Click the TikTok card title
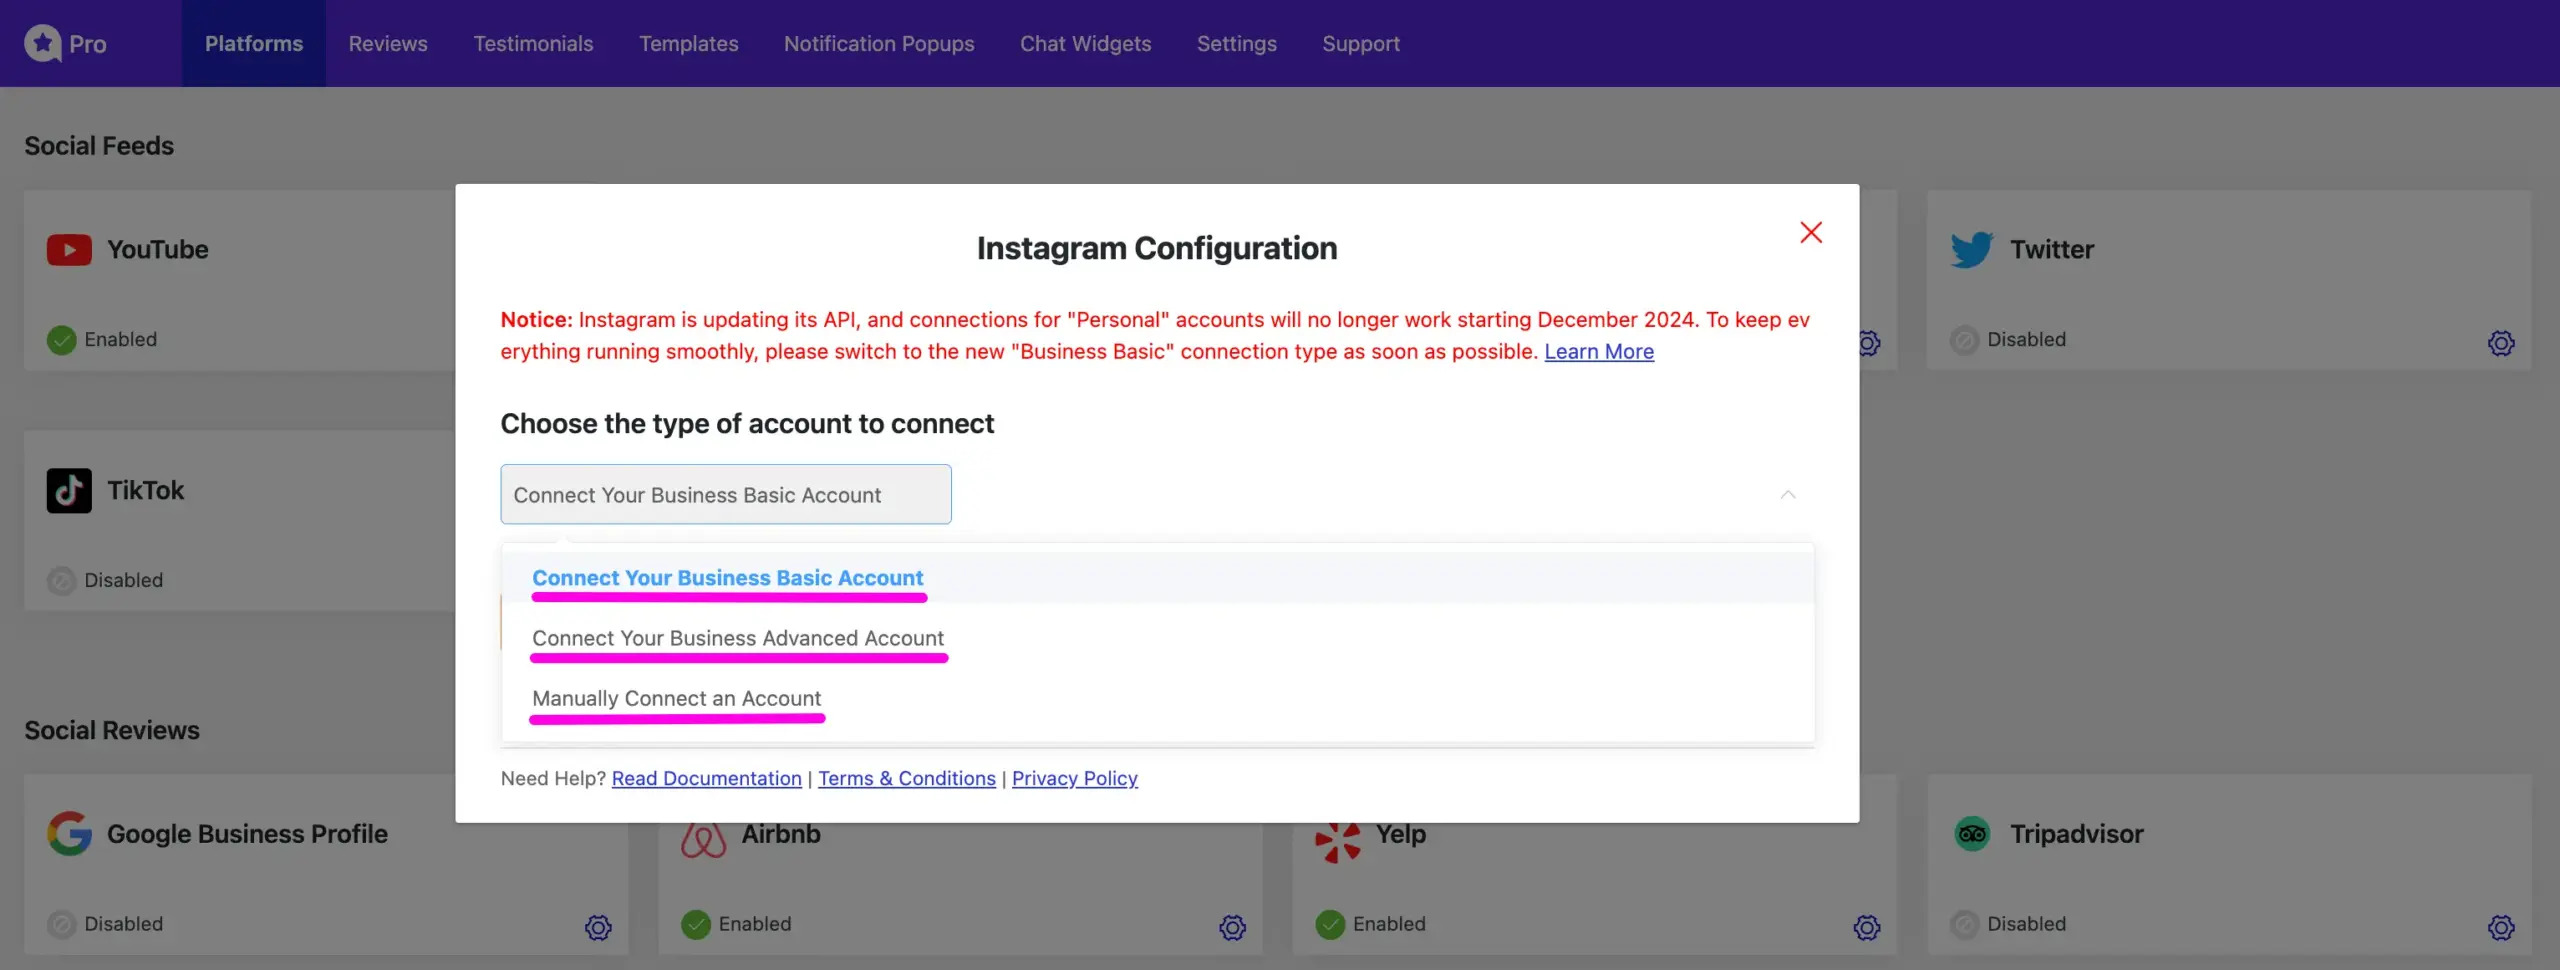 pos(146,490)
